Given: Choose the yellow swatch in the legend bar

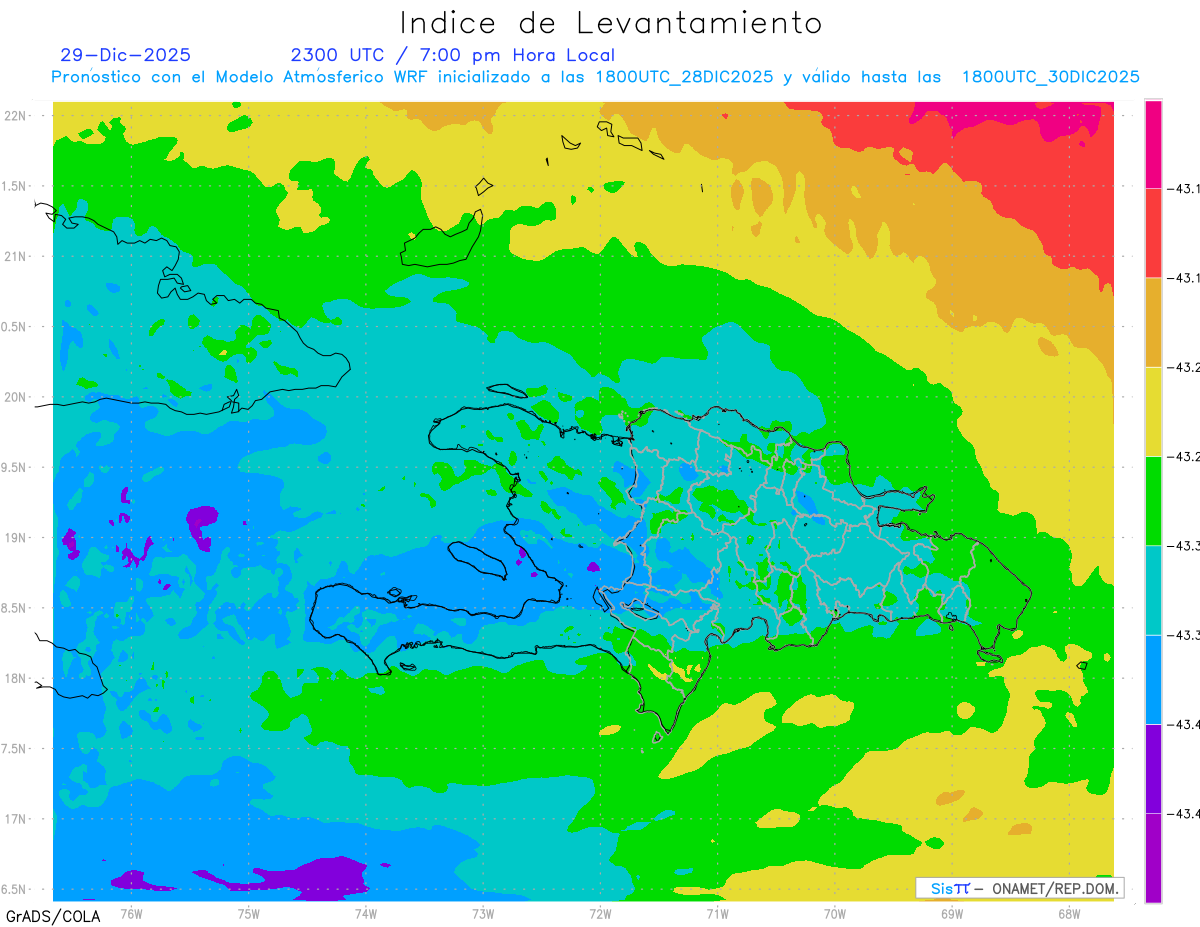Looking at the screenshot, I should (1153, 411).
